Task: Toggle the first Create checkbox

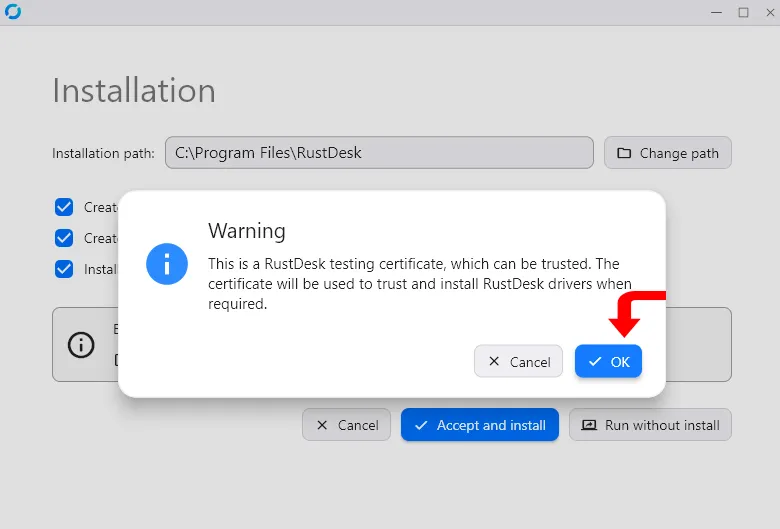Action: click(64, 207)
